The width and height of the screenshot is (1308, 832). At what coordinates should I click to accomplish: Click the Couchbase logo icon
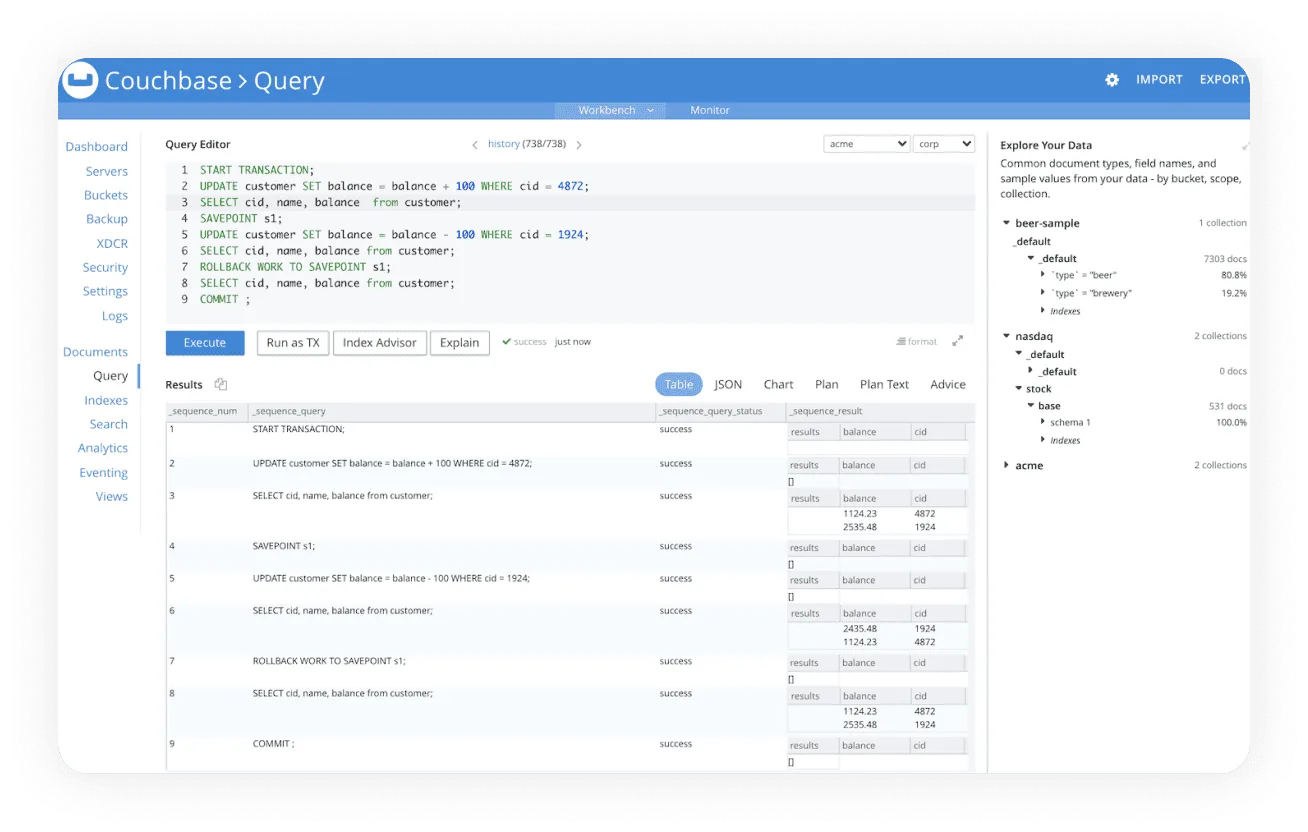click(x=79, y=80)
